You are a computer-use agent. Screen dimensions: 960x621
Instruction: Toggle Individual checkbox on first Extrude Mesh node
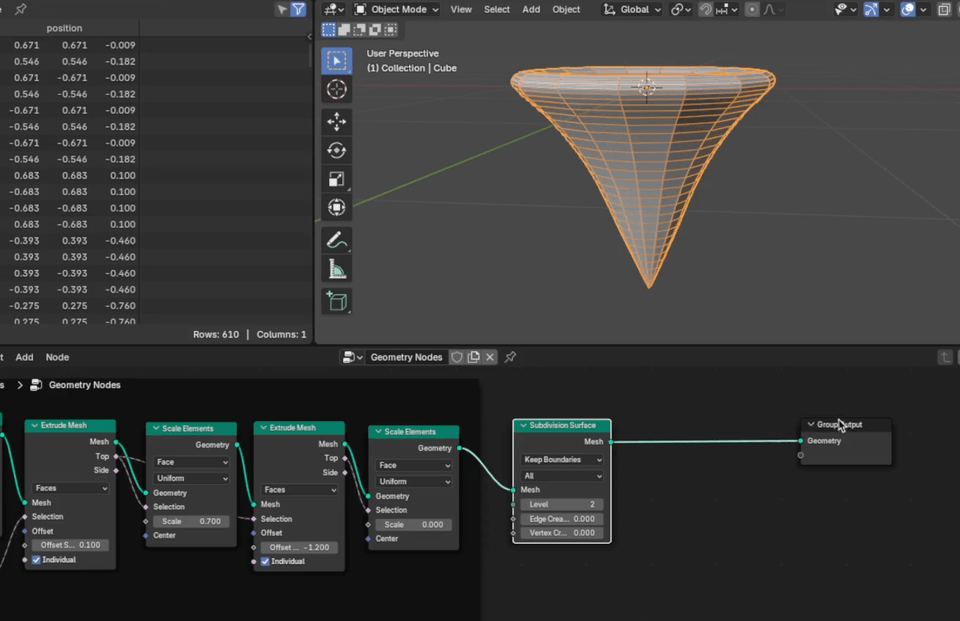(36, 560)
